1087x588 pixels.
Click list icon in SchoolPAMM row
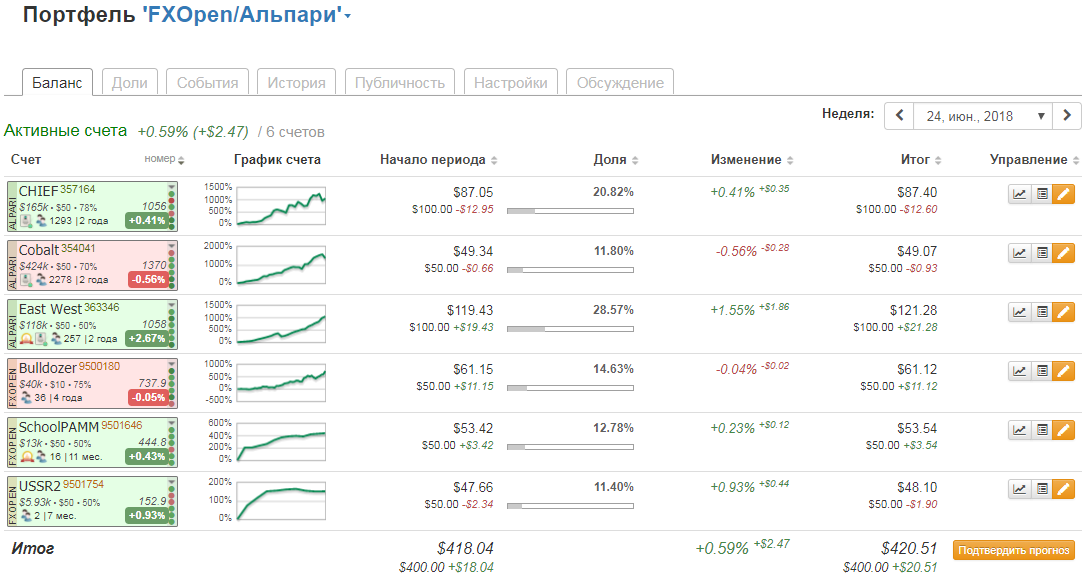pos(1041,430)
